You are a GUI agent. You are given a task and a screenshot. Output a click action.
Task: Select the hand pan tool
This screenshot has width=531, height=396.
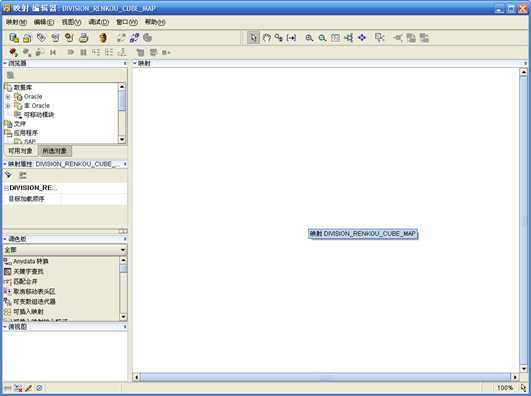tap(267, 38)
